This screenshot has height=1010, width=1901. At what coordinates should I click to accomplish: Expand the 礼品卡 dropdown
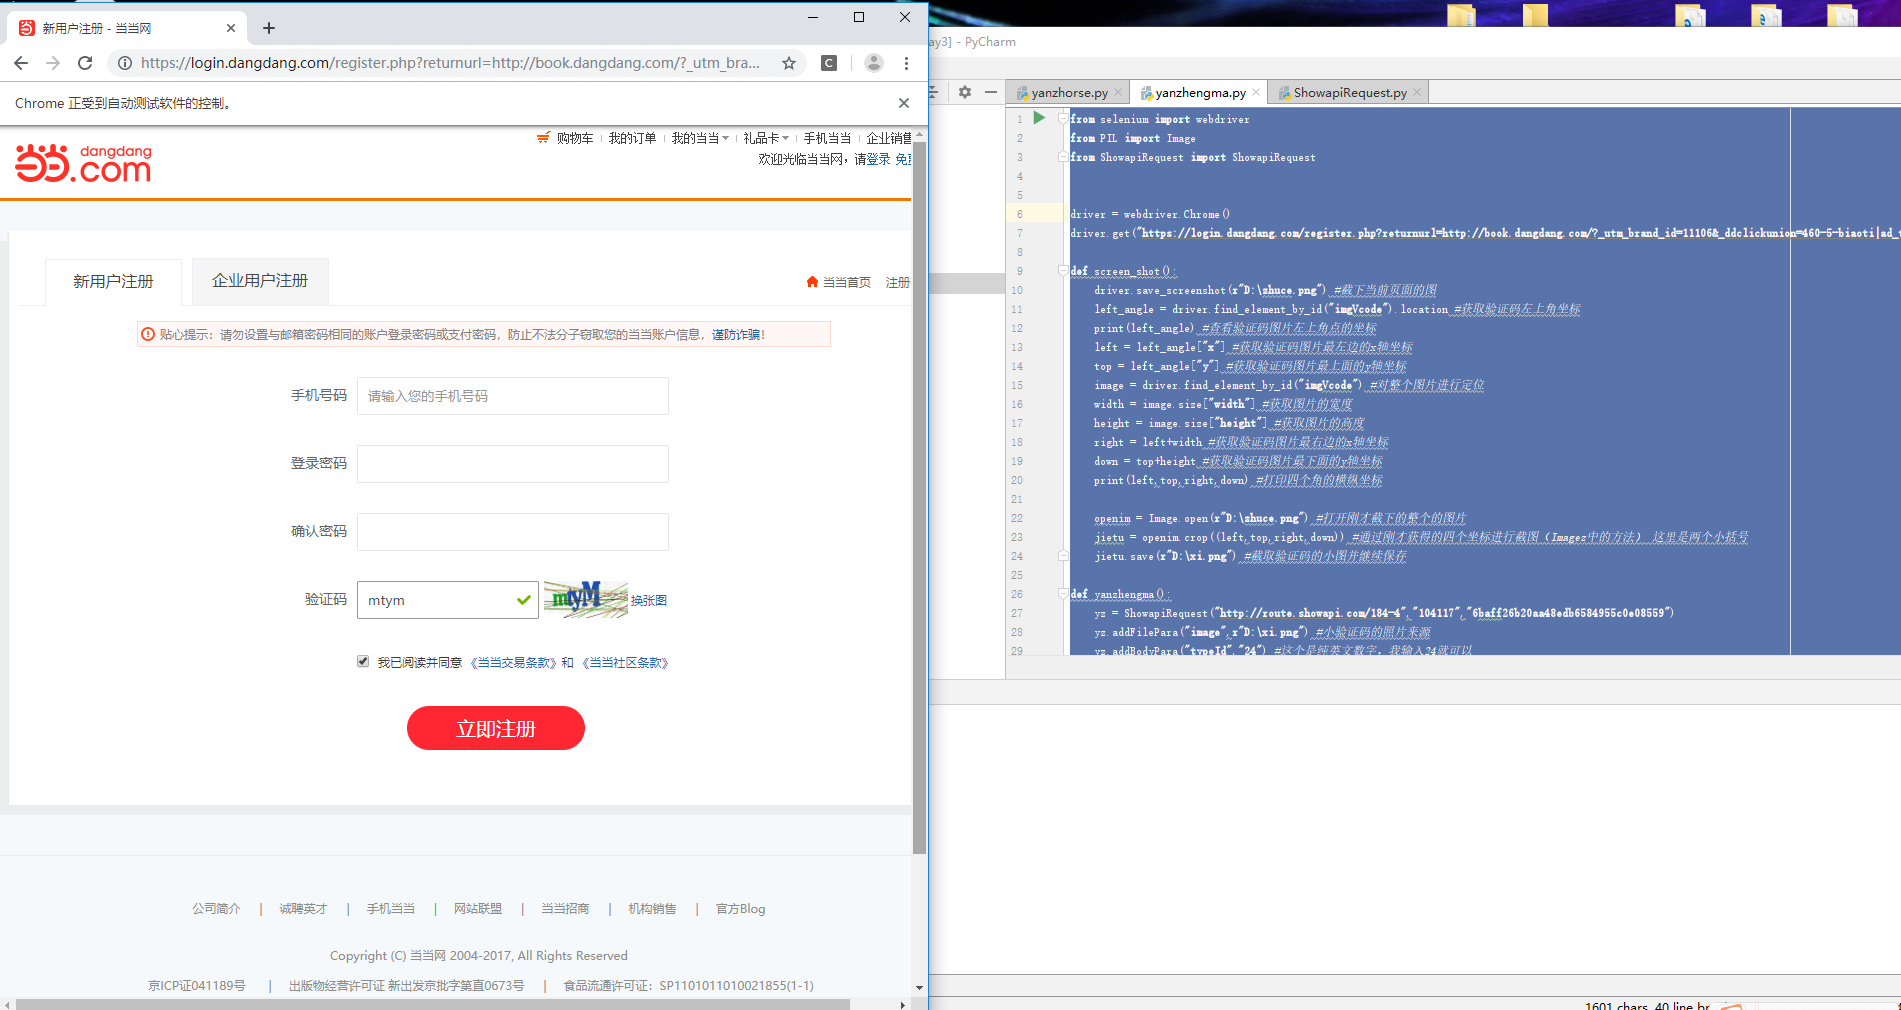coord(766,138)
